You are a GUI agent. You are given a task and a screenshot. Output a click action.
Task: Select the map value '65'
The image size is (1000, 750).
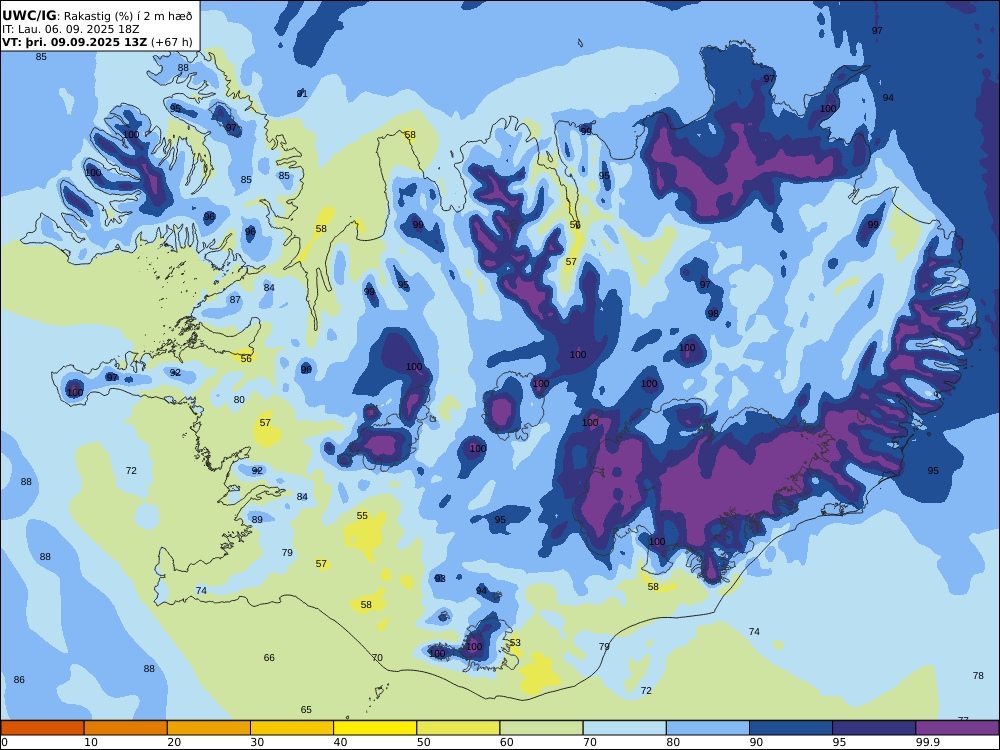coord(306,710)
